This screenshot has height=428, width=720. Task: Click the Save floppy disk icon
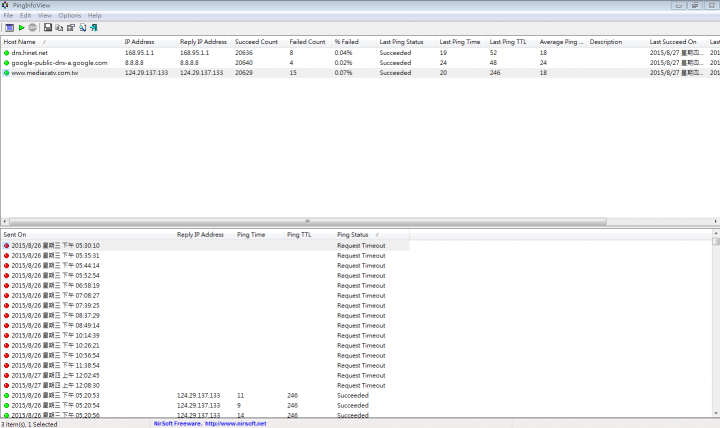tap(49, 27)
